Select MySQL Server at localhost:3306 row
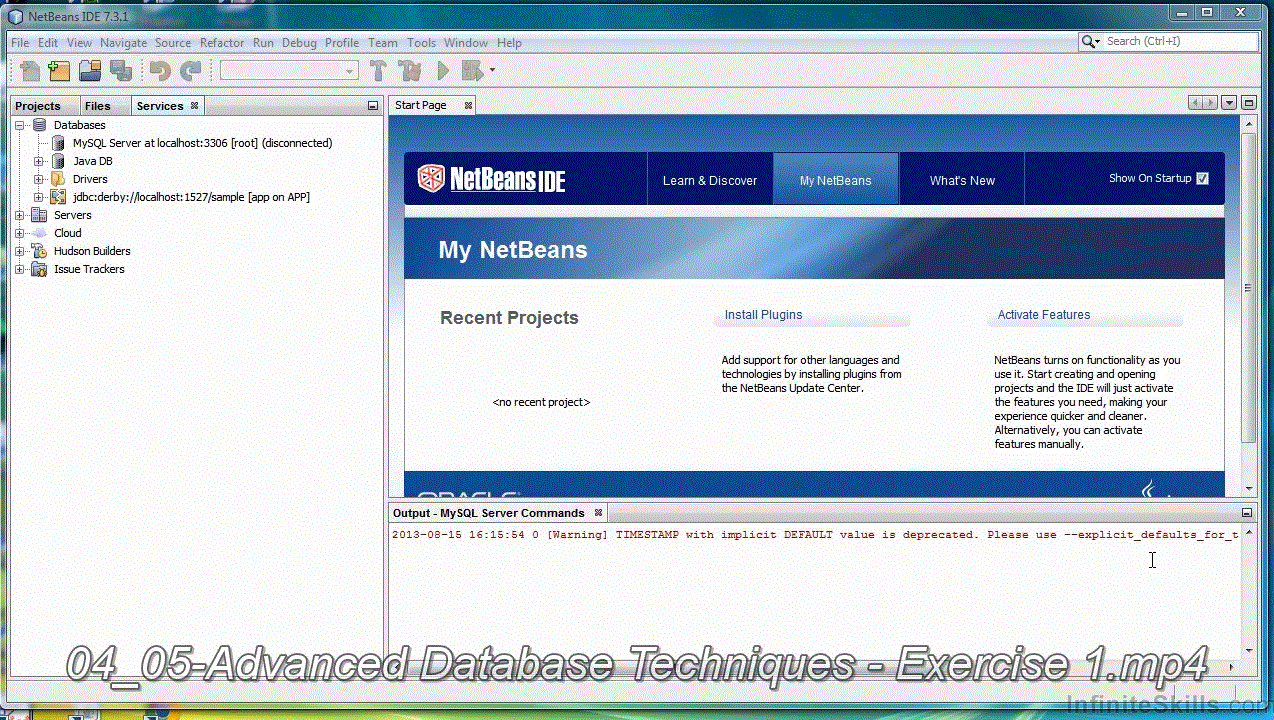This screenshot has height=720, width=1274. coord(202,143)
